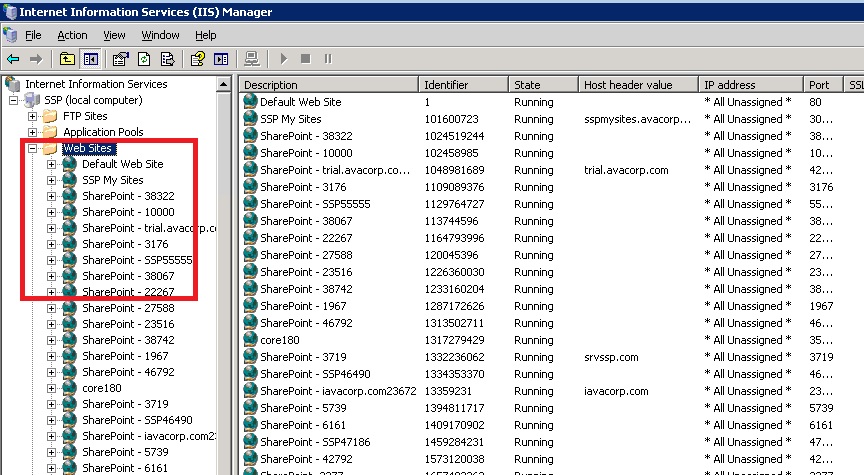Click tree pane scroll up arrow
864x475 pixels.
tap(224, 84)
